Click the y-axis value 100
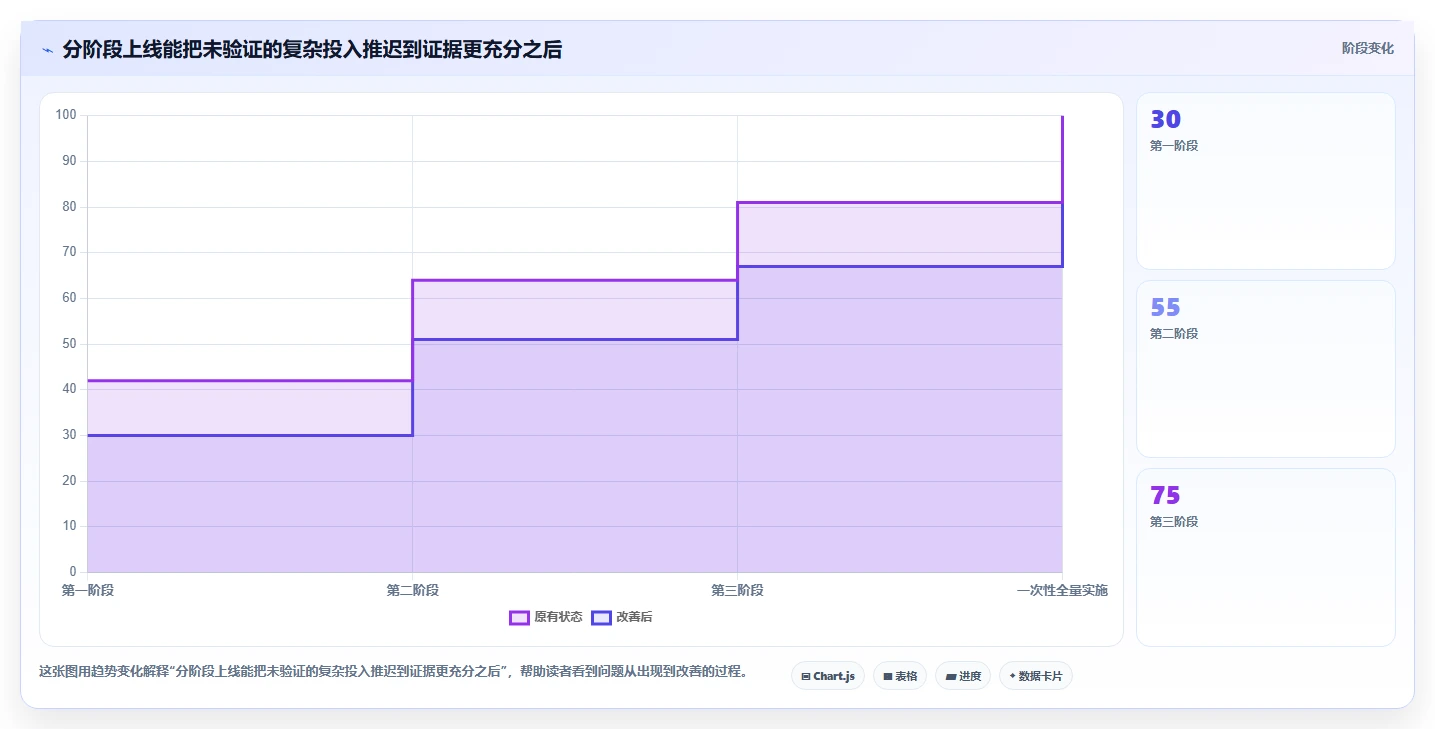 [66, 115]
